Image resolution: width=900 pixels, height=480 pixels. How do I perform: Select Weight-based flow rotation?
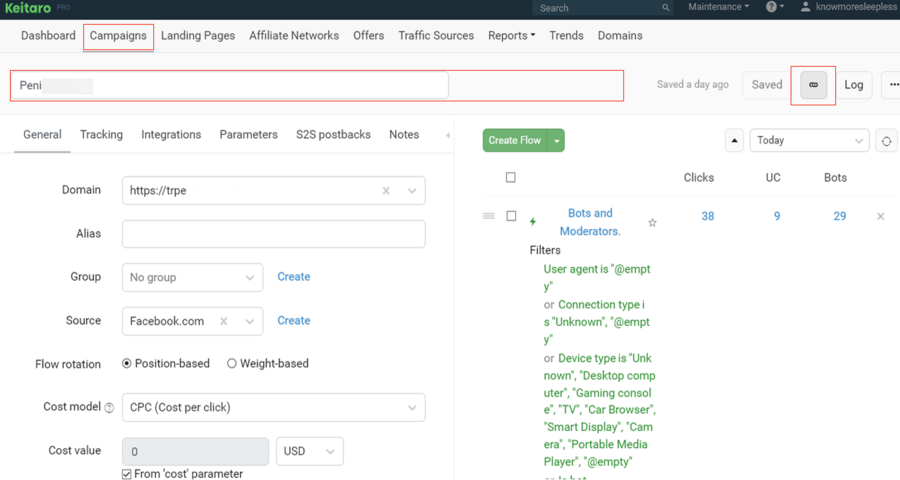pos(231,363)
